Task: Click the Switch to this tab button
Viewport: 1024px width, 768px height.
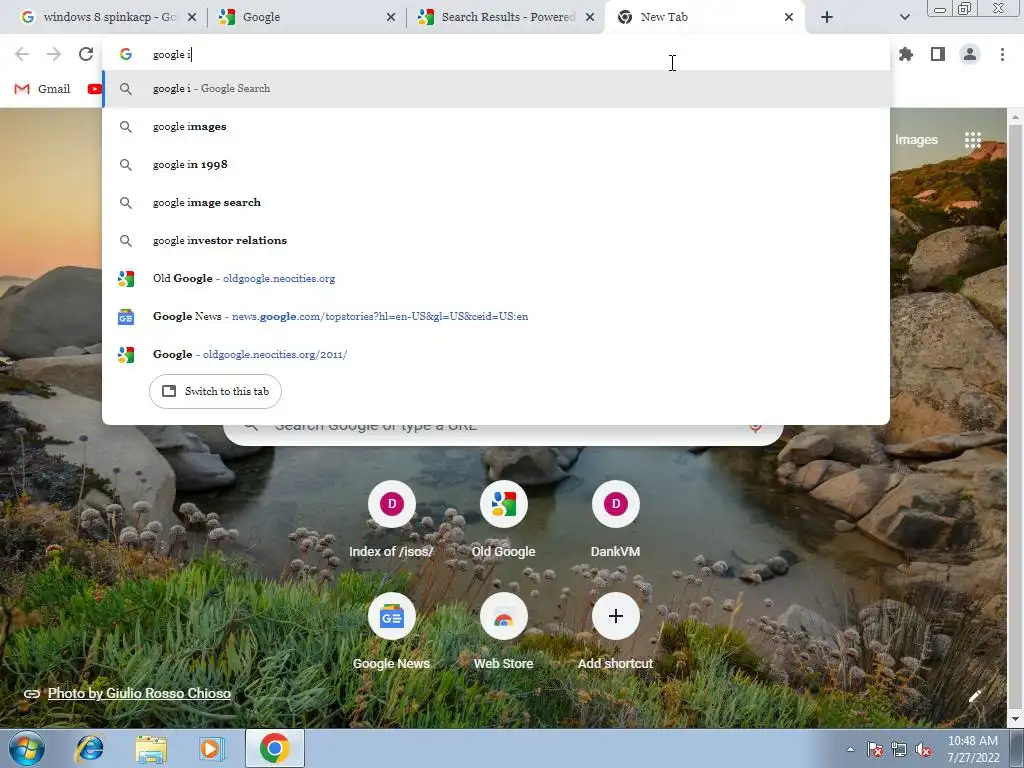Action: coord(216,391)
